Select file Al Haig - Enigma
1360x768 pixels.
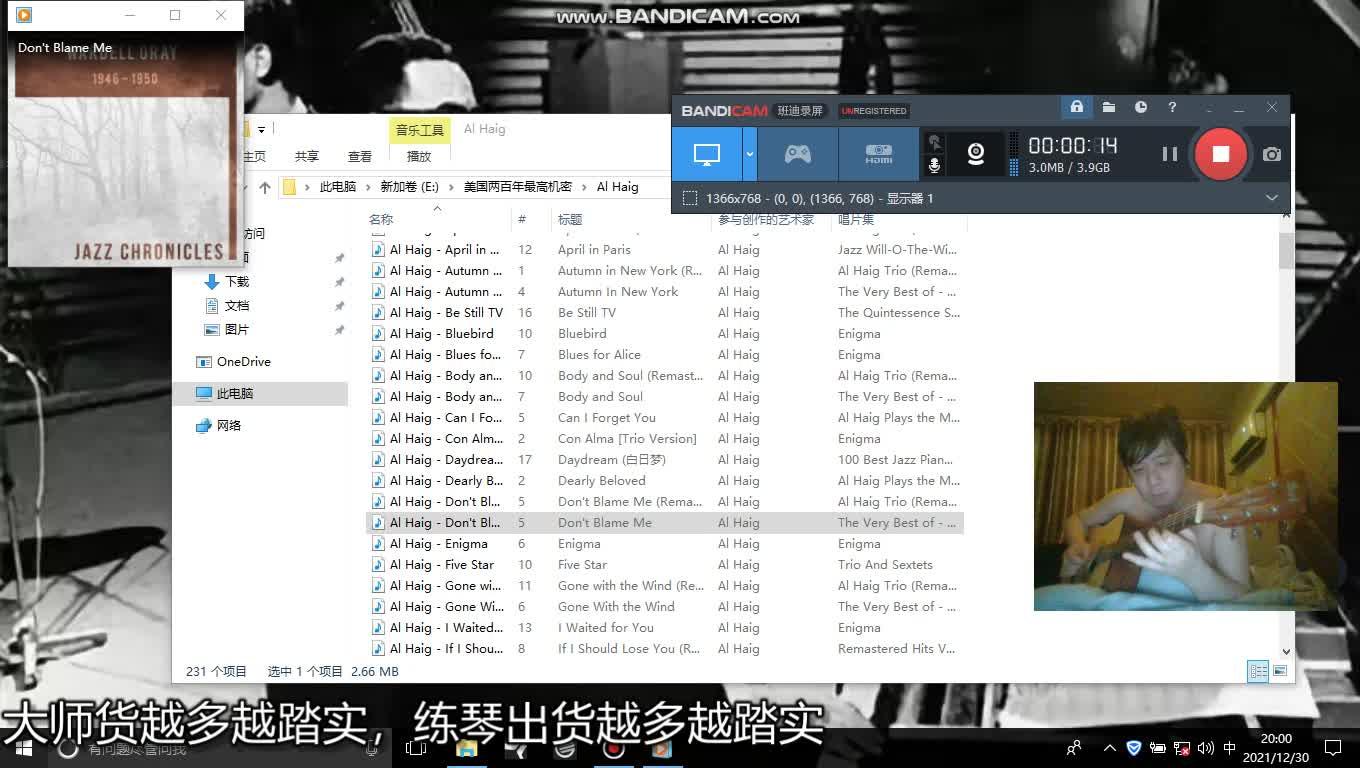(439, 544)
